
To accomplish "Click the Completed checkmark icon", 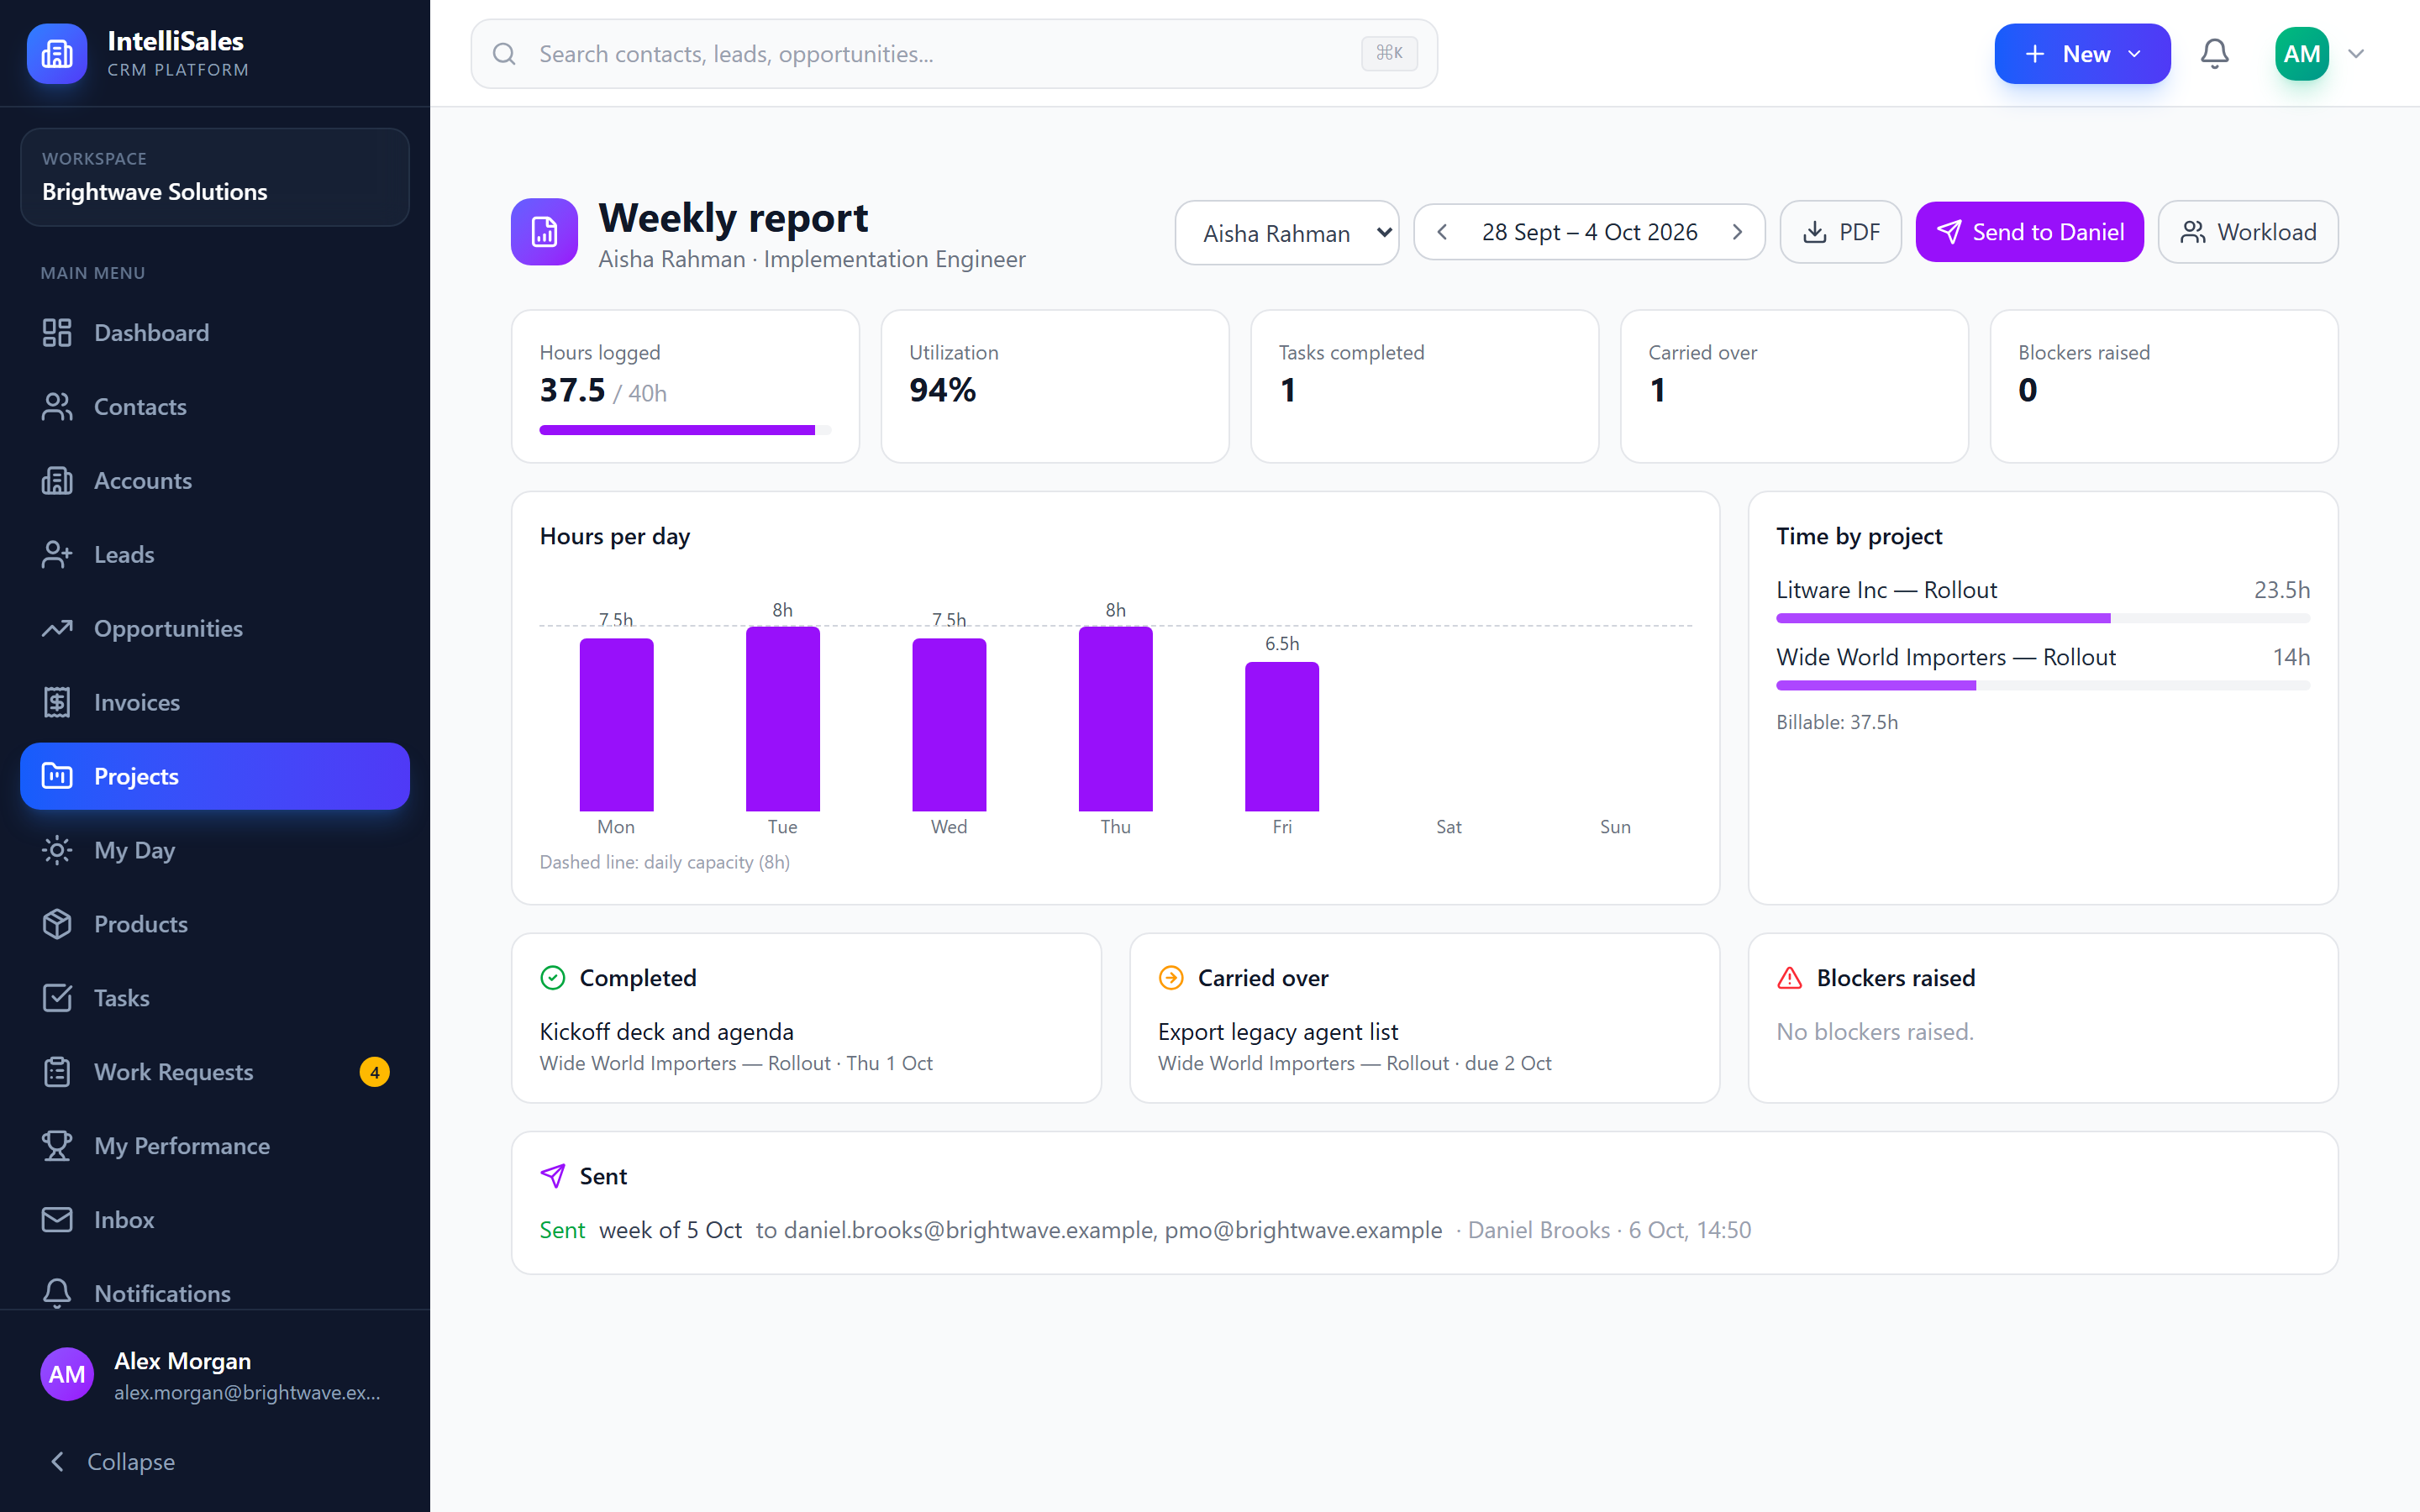I will click(553, 978).
